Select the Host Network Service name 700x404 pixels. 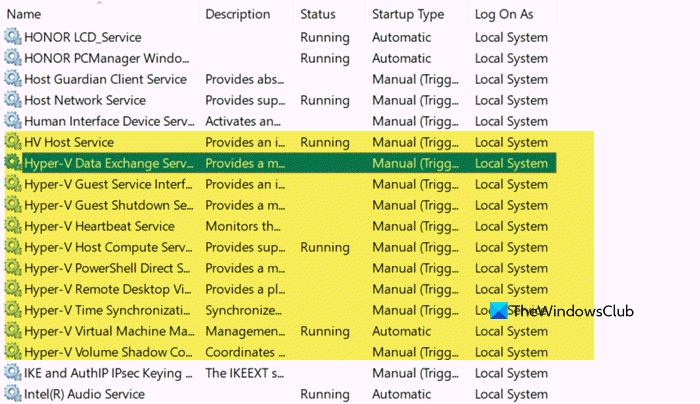tap(85, 100)
